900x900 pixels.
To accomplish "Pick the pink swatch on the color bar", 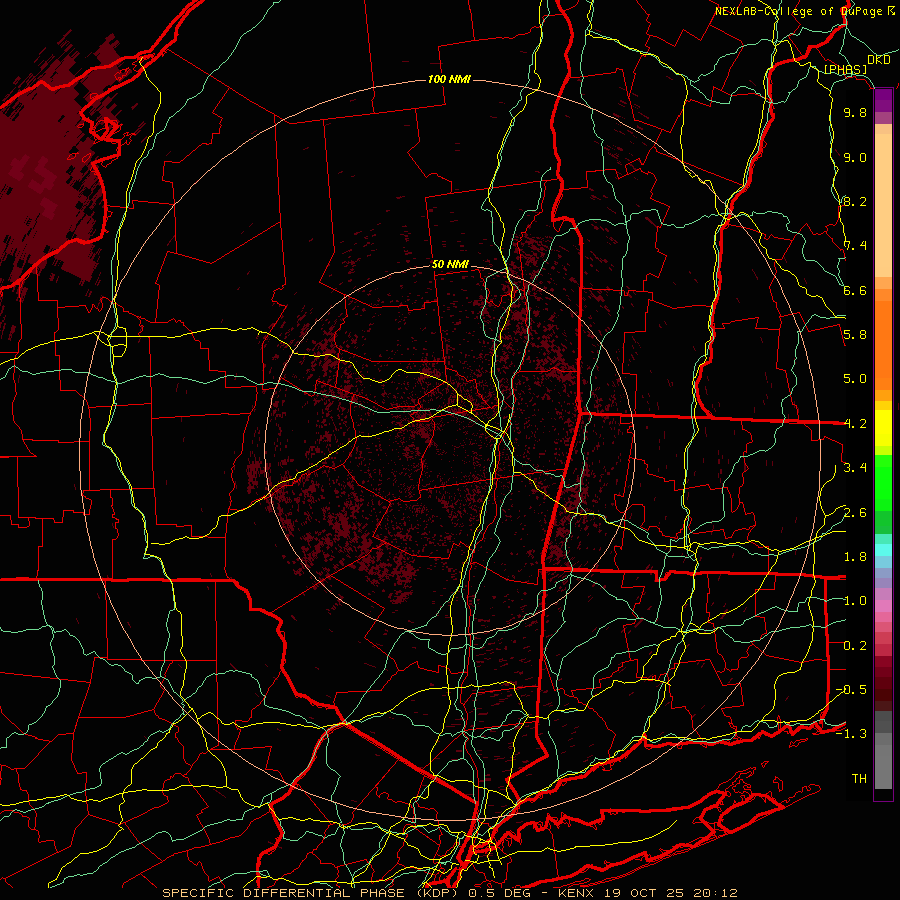I will point(883,606).
